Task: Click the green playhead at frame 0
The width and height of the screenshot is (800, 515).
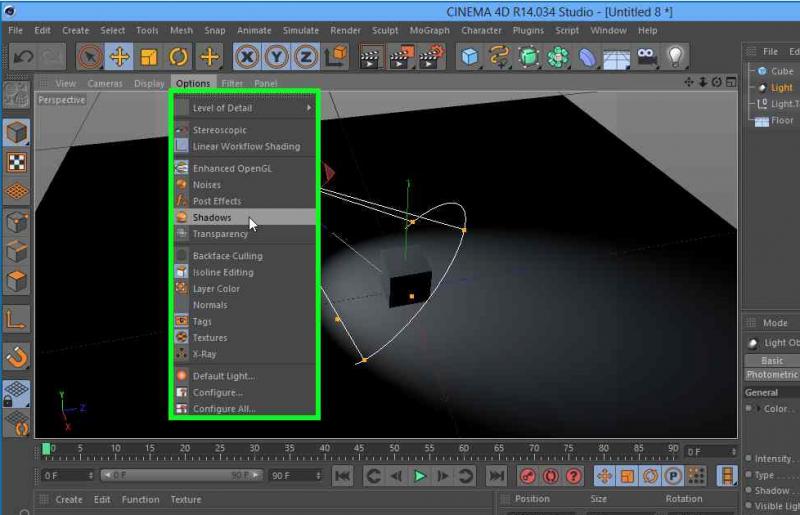Action: [x=46, y=449]
